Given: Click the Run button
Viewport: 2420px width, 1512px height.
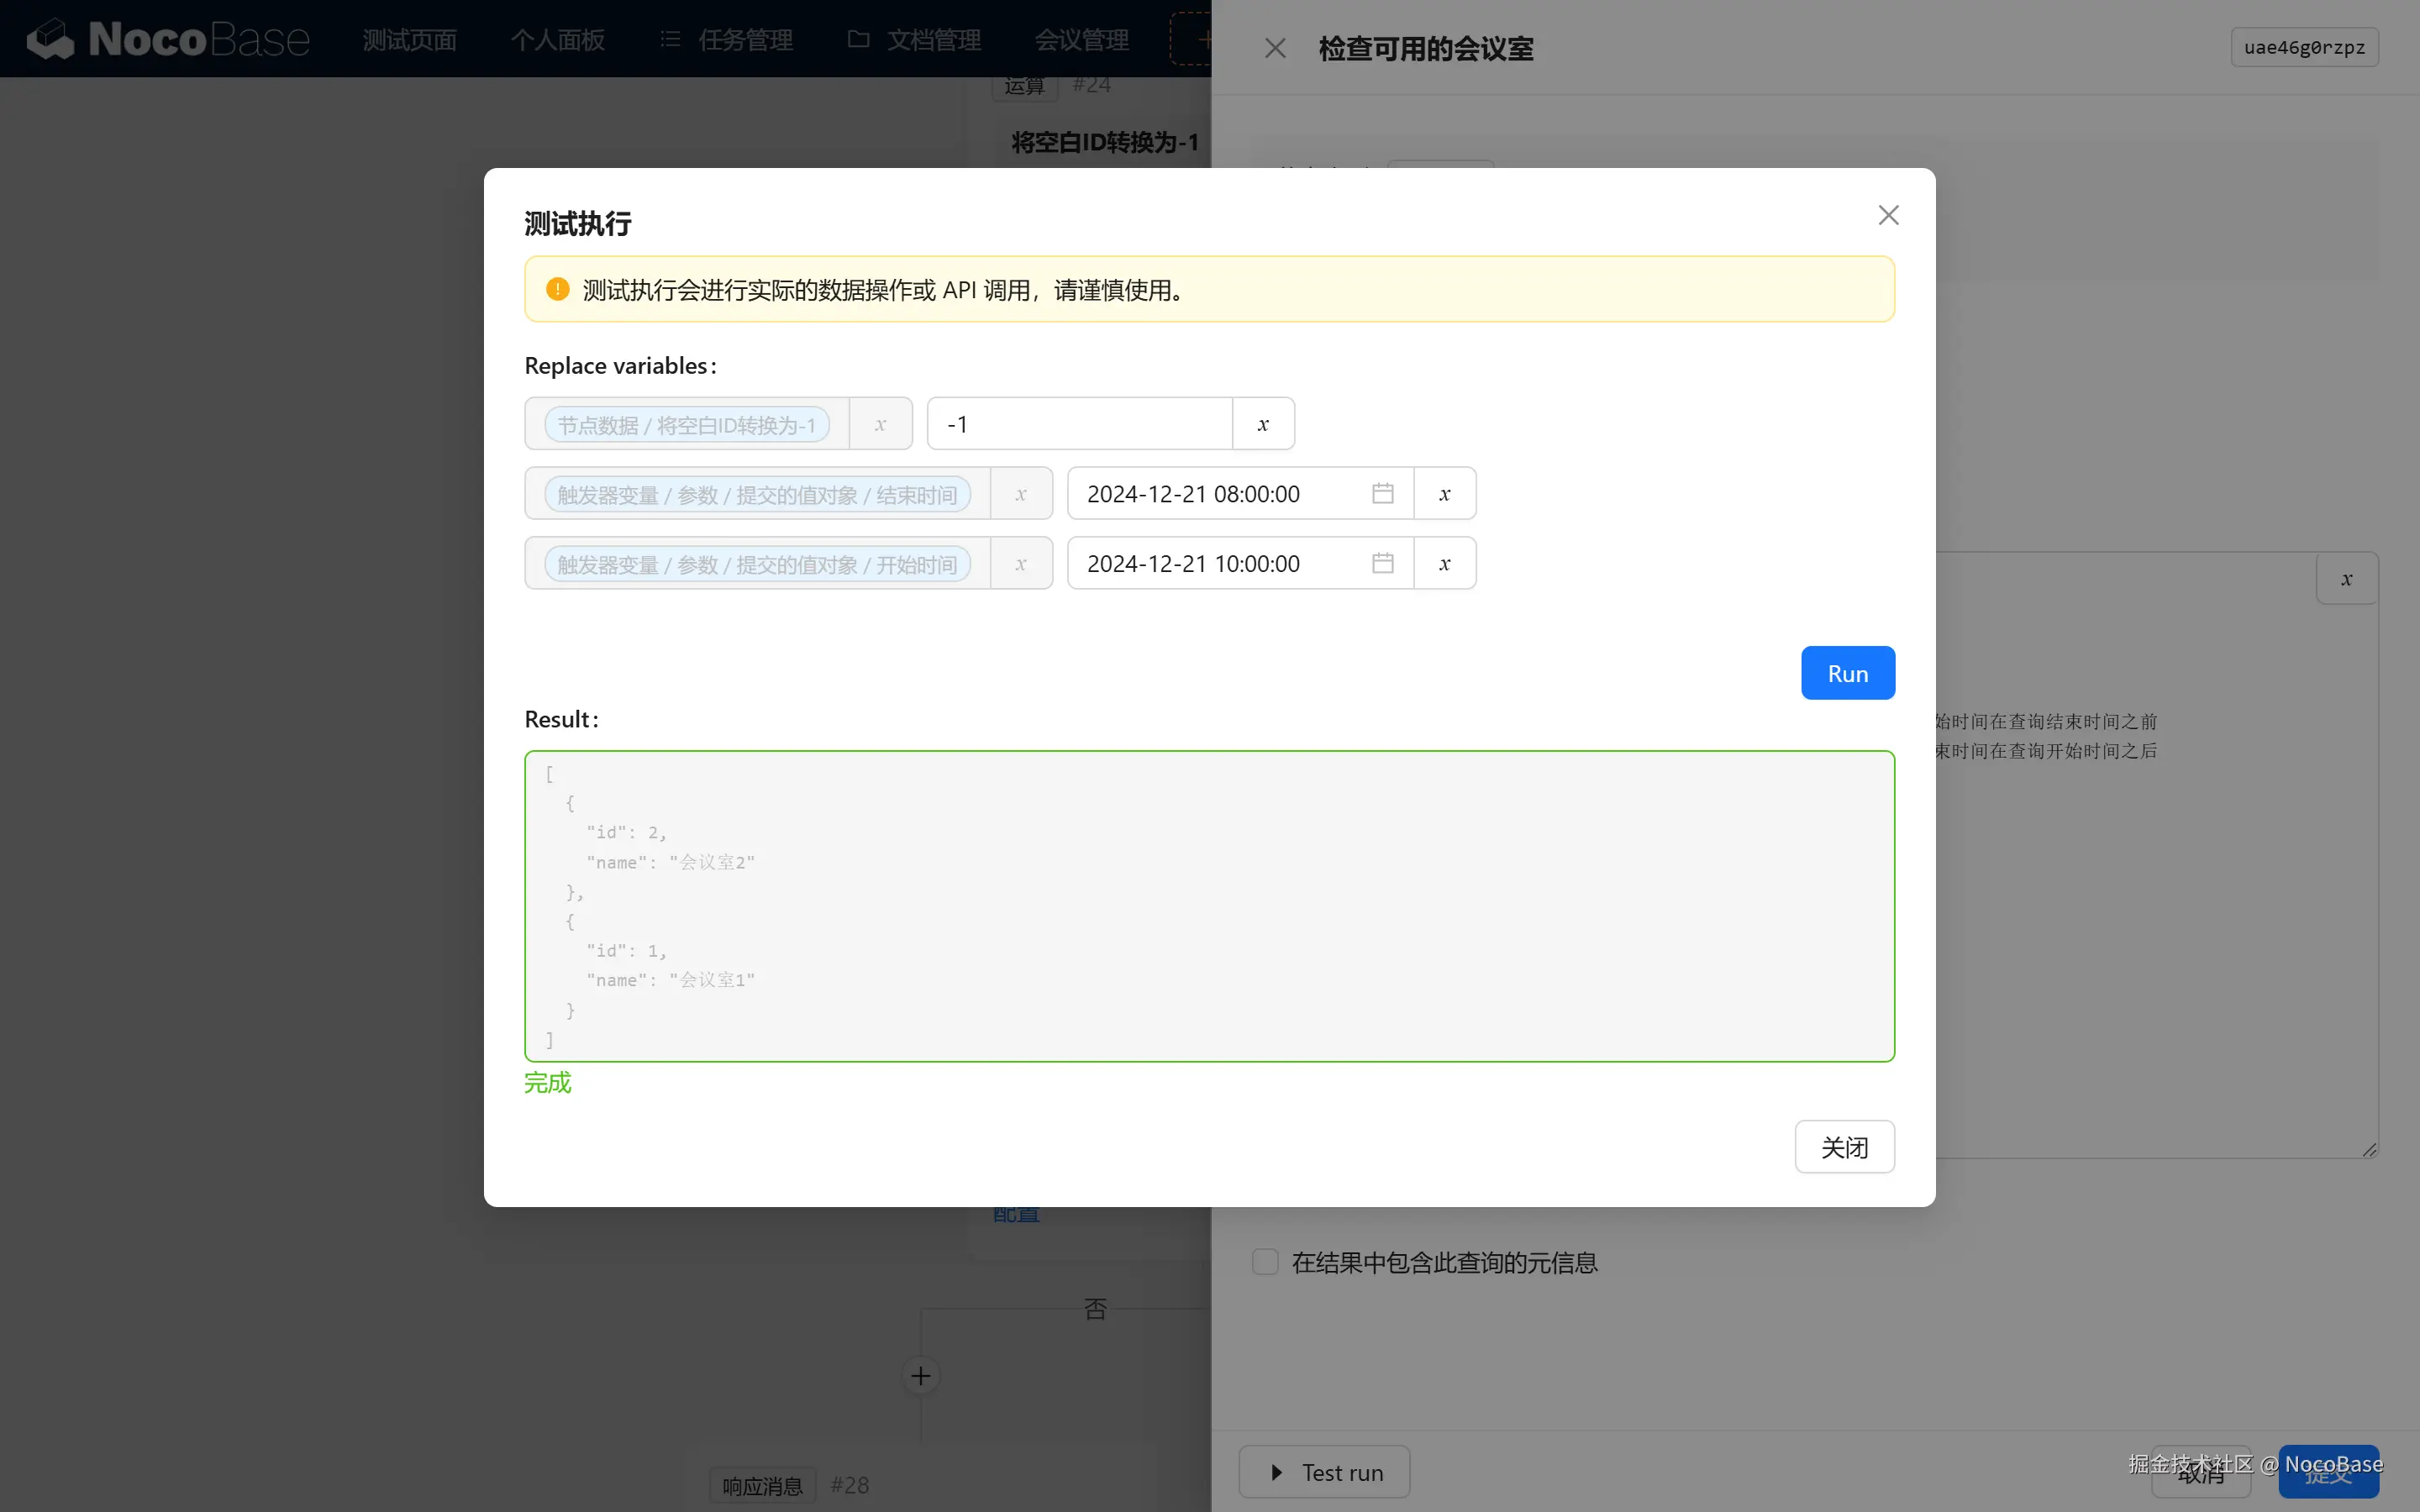Looking at the screenshot, I should (1847, 673).
